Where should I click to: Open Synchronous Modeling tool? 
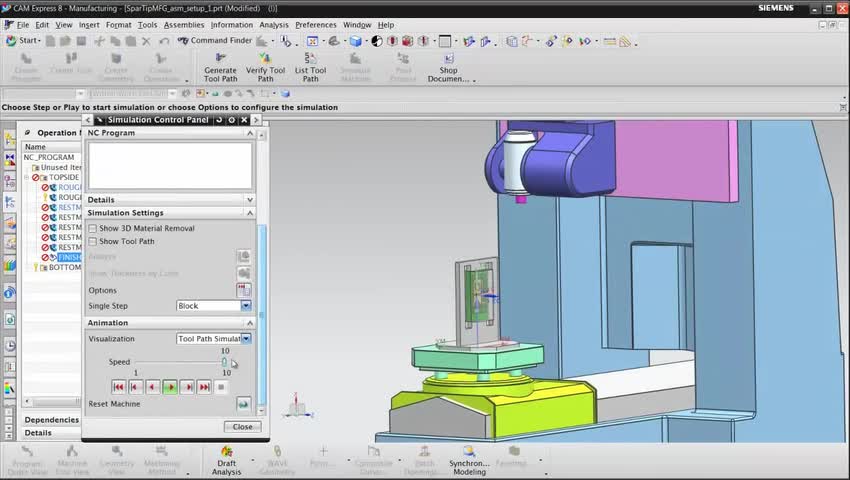(x=469, y=460)
